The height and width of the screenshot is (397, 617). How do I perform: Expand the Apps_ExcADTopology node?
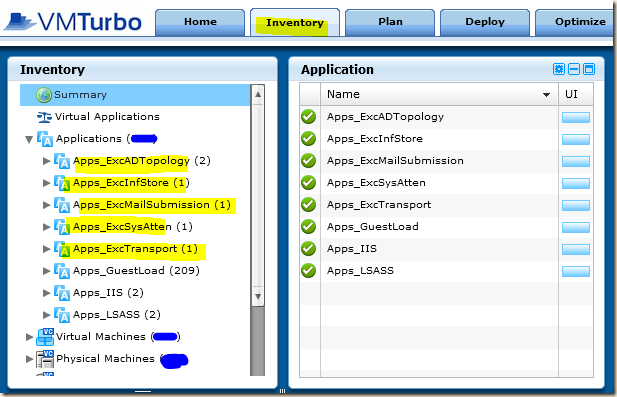[x=46, y=161]
